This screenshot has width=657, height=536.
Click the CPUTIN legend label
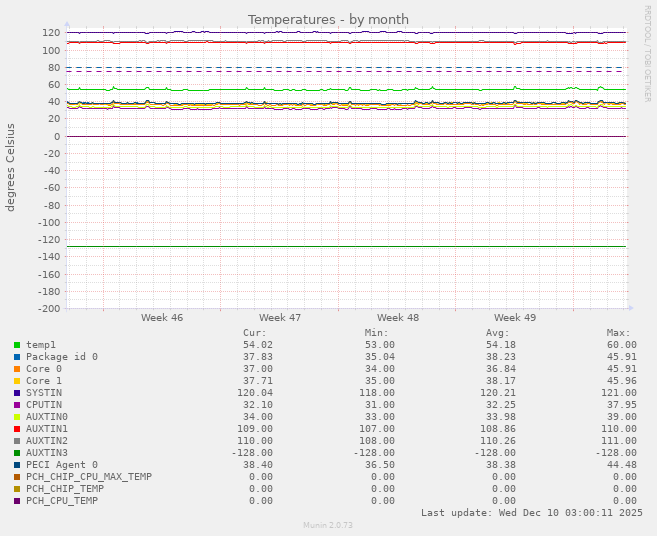click(44, 405)
